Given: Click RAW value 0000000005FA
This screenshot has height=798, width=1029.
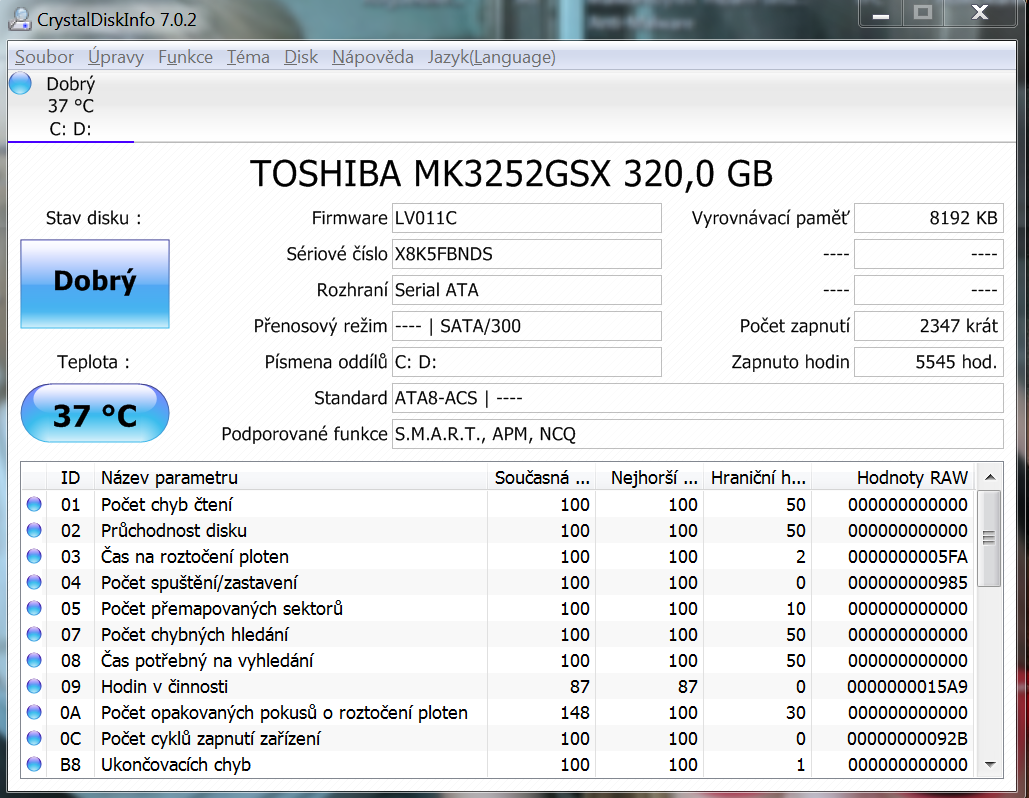Looking at the screenshot, I should tap(908, 556).
